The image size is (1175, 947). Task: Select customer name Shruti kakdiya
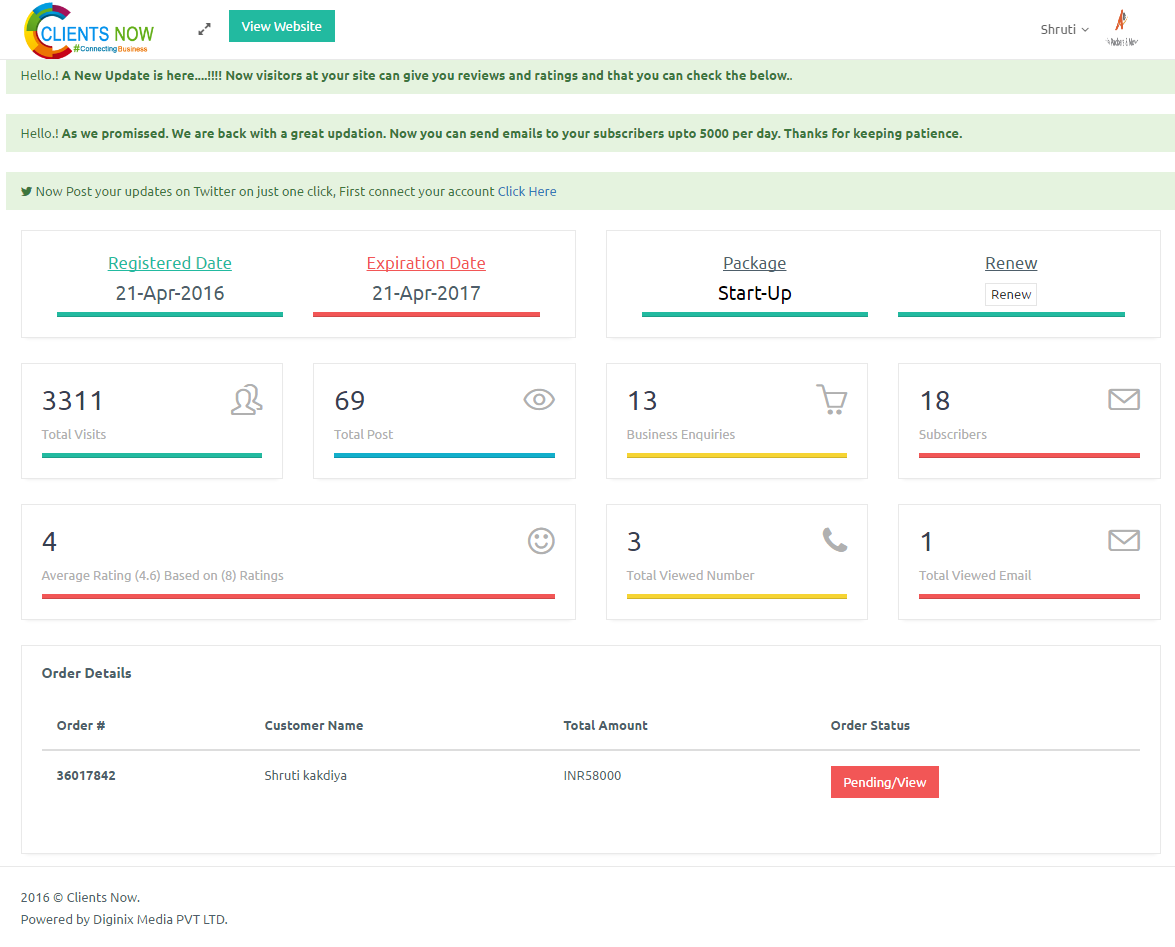[x=306, y=775]
